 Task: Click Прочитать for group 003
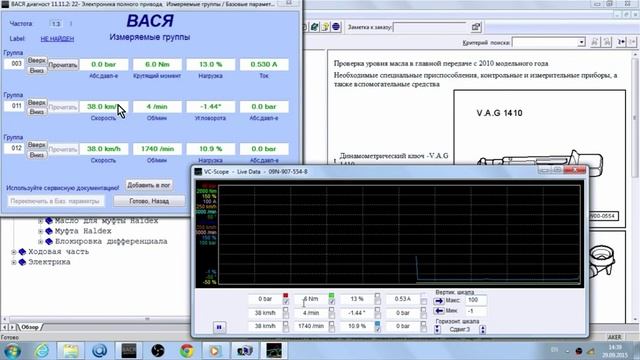point(63,65)
